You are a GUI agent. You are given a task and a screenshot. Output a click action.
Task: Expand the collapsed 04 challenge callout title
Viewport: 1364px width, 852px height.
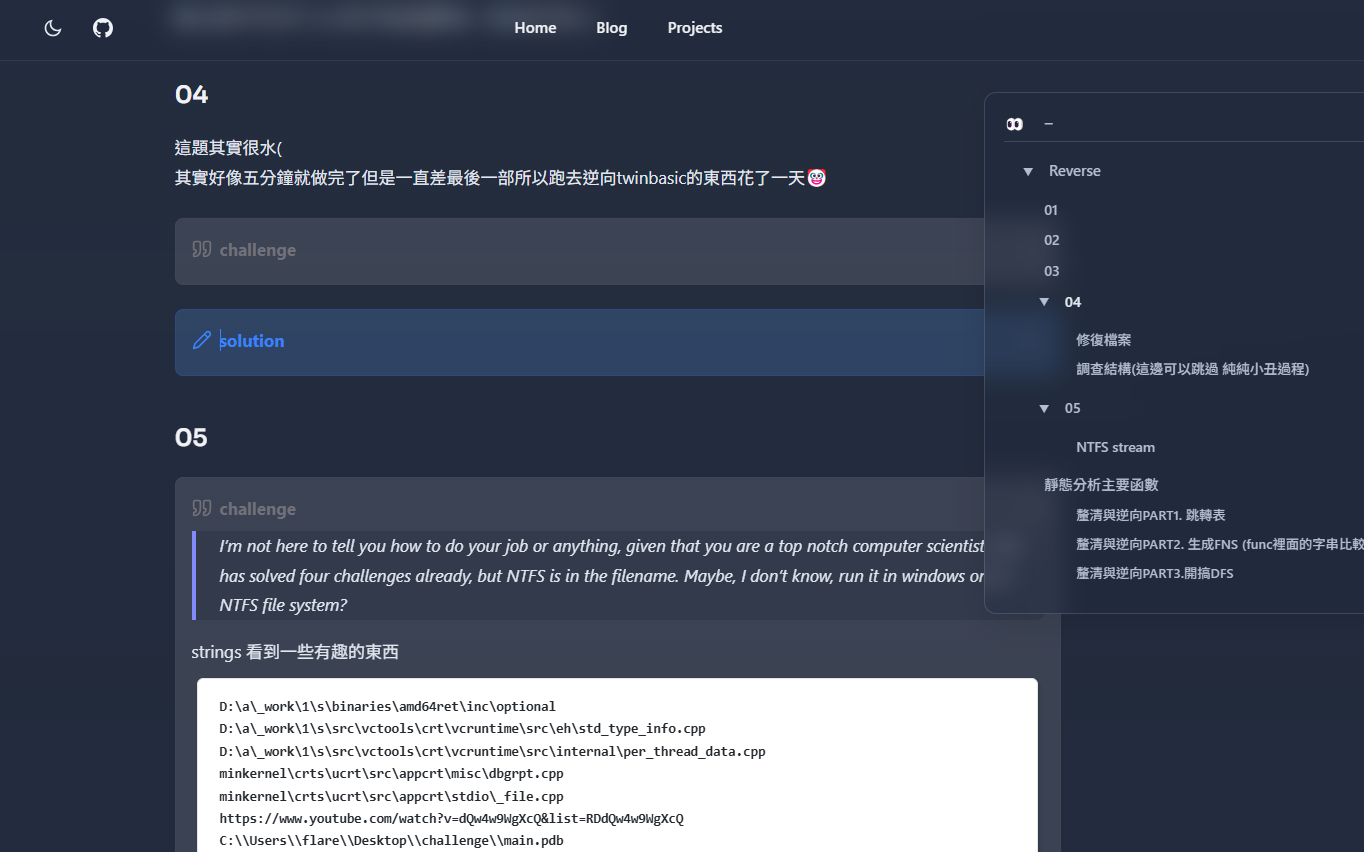pyautogui.click(x=258, y=250)
